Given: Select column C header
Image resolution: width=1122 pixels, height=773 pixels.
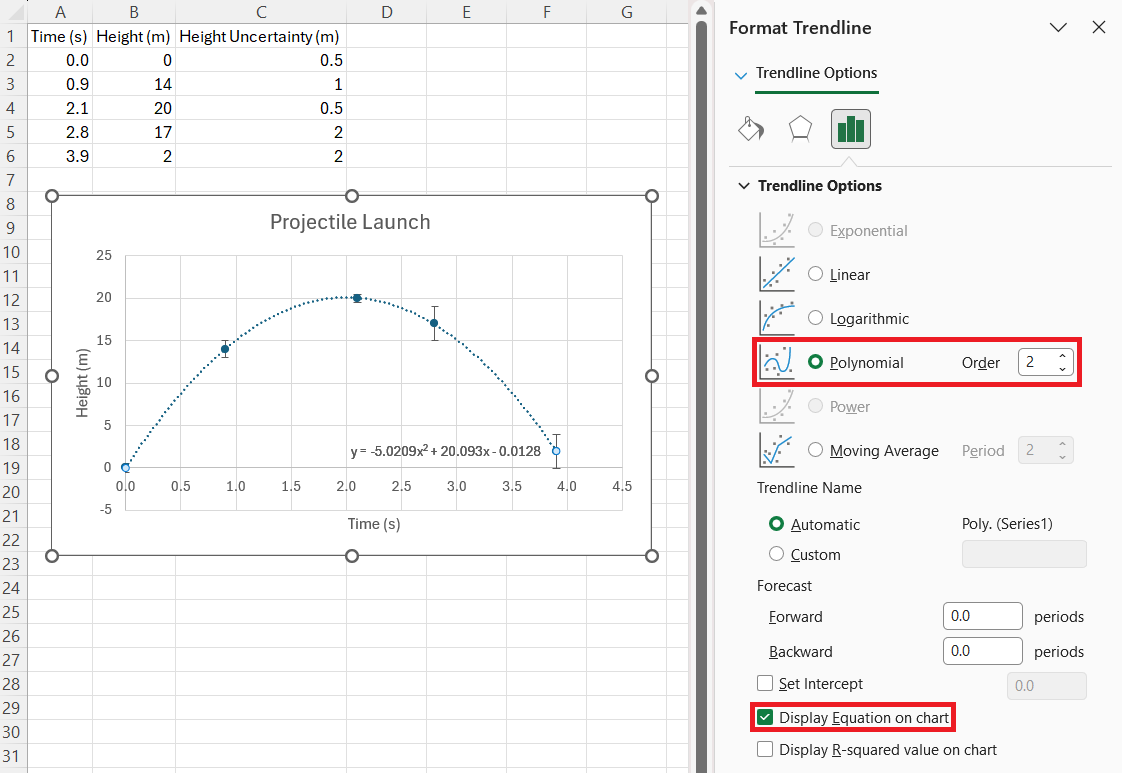Looking at the screenshot, I should (261, 11).
